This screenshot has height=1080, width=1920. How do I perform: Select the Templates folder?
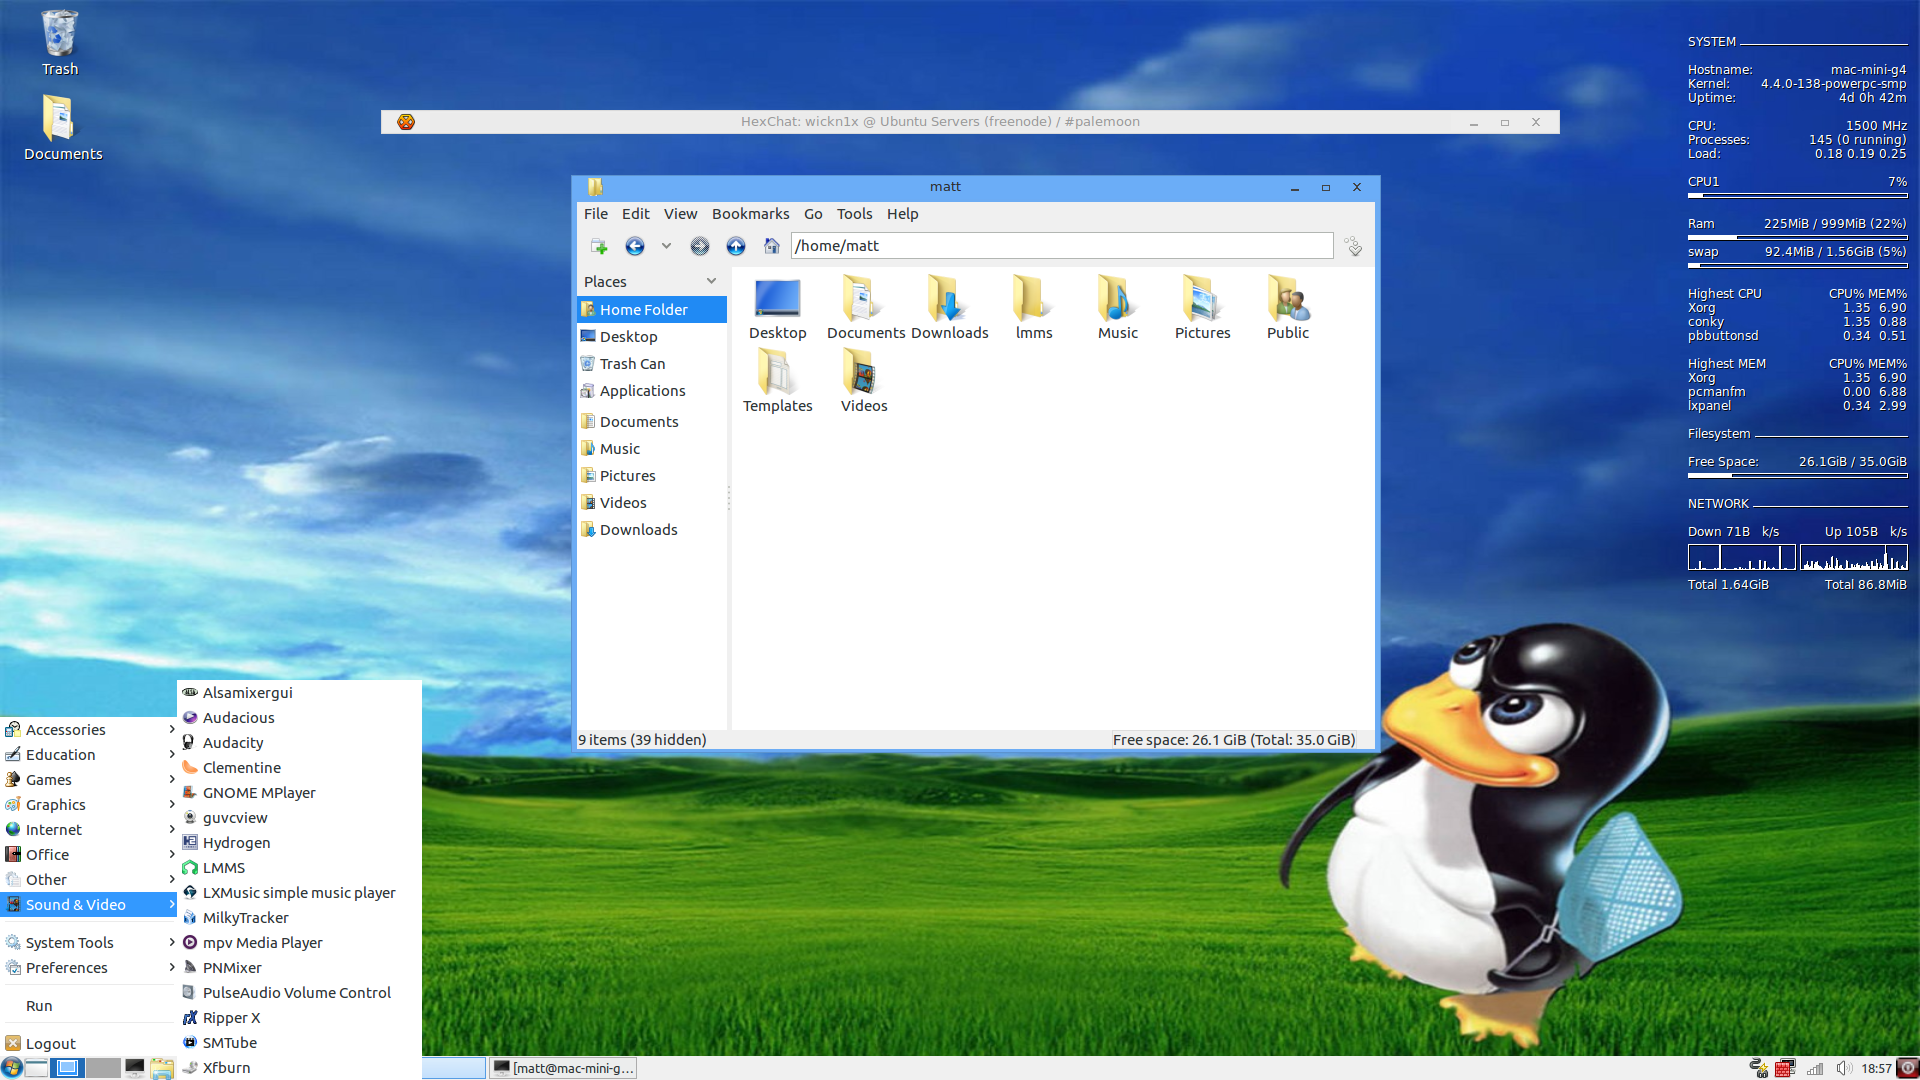pyautogui.click(x=778, y=382)
